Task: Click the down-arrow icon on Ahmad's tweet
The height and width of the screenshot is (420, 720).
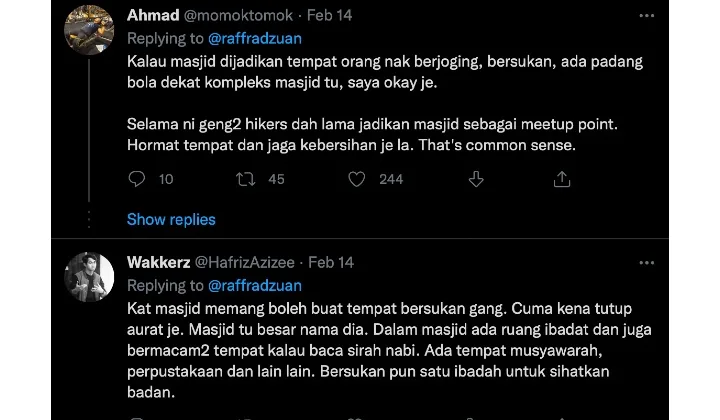Action: 475,179
